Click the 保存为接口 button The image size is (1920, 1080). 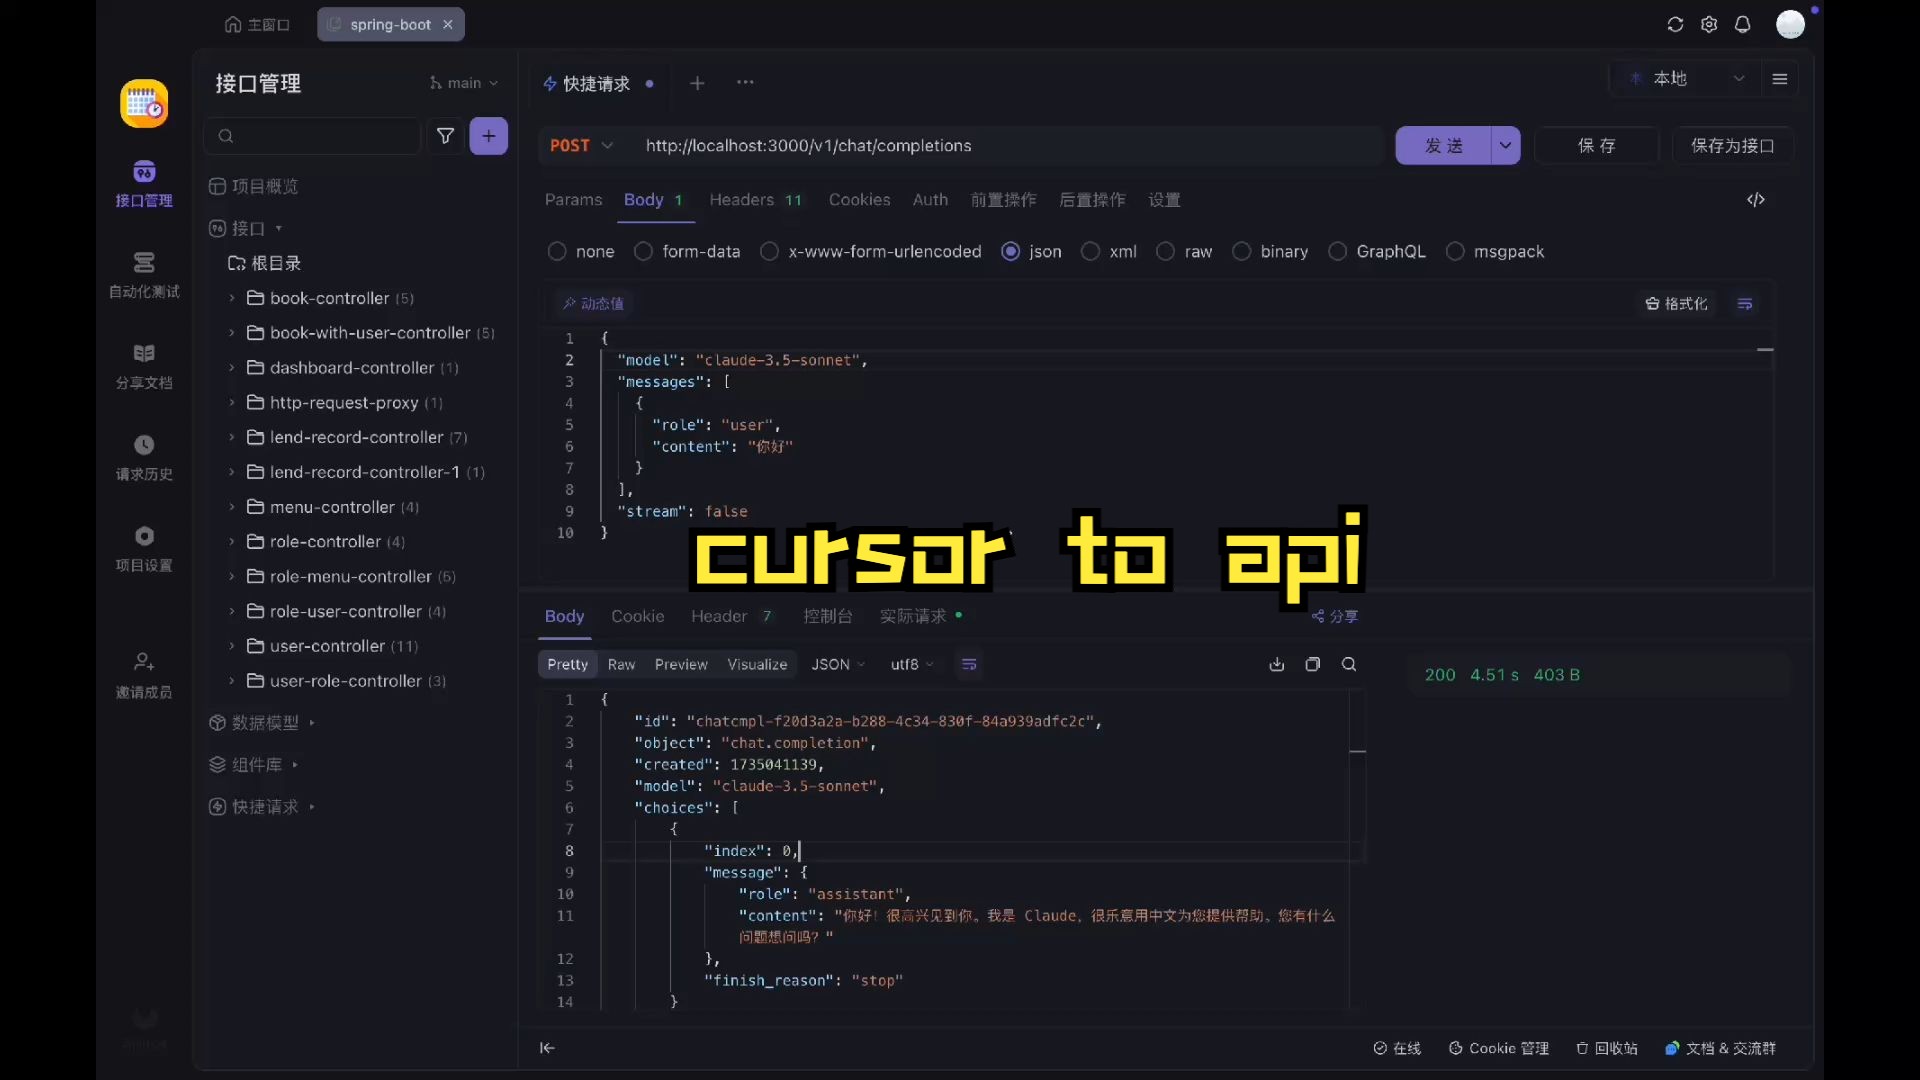[x=1732, y=146]
